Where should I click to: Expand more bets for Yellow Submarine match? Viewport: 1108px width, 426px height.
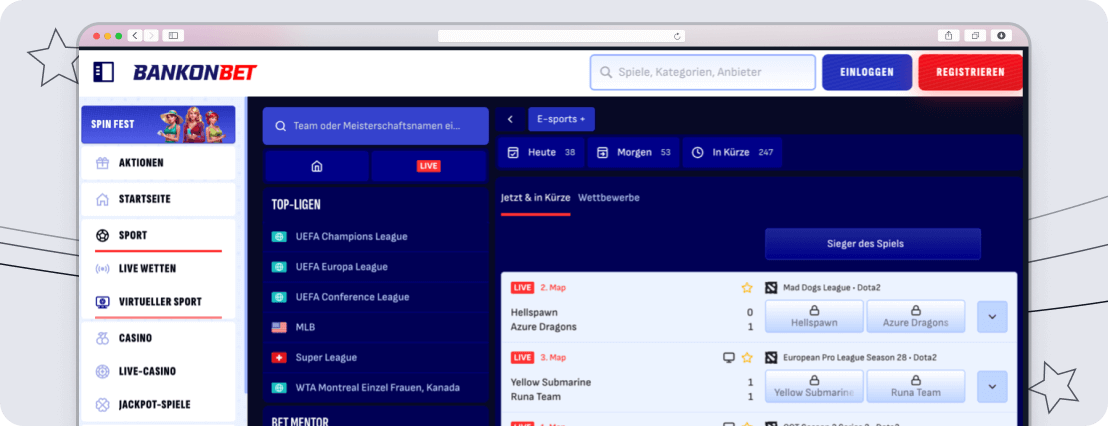point(992,386)
